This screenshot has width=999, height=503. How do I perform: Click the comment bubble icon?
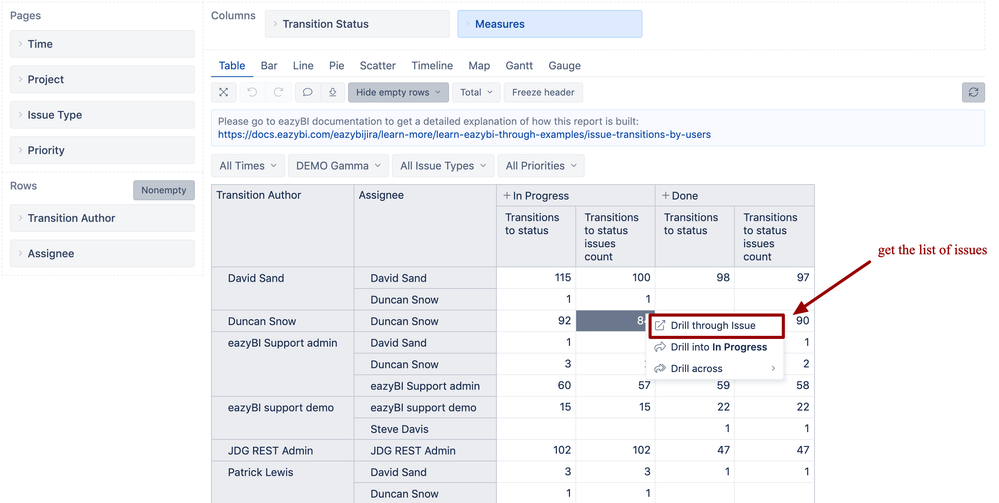[x=307, y=92]
